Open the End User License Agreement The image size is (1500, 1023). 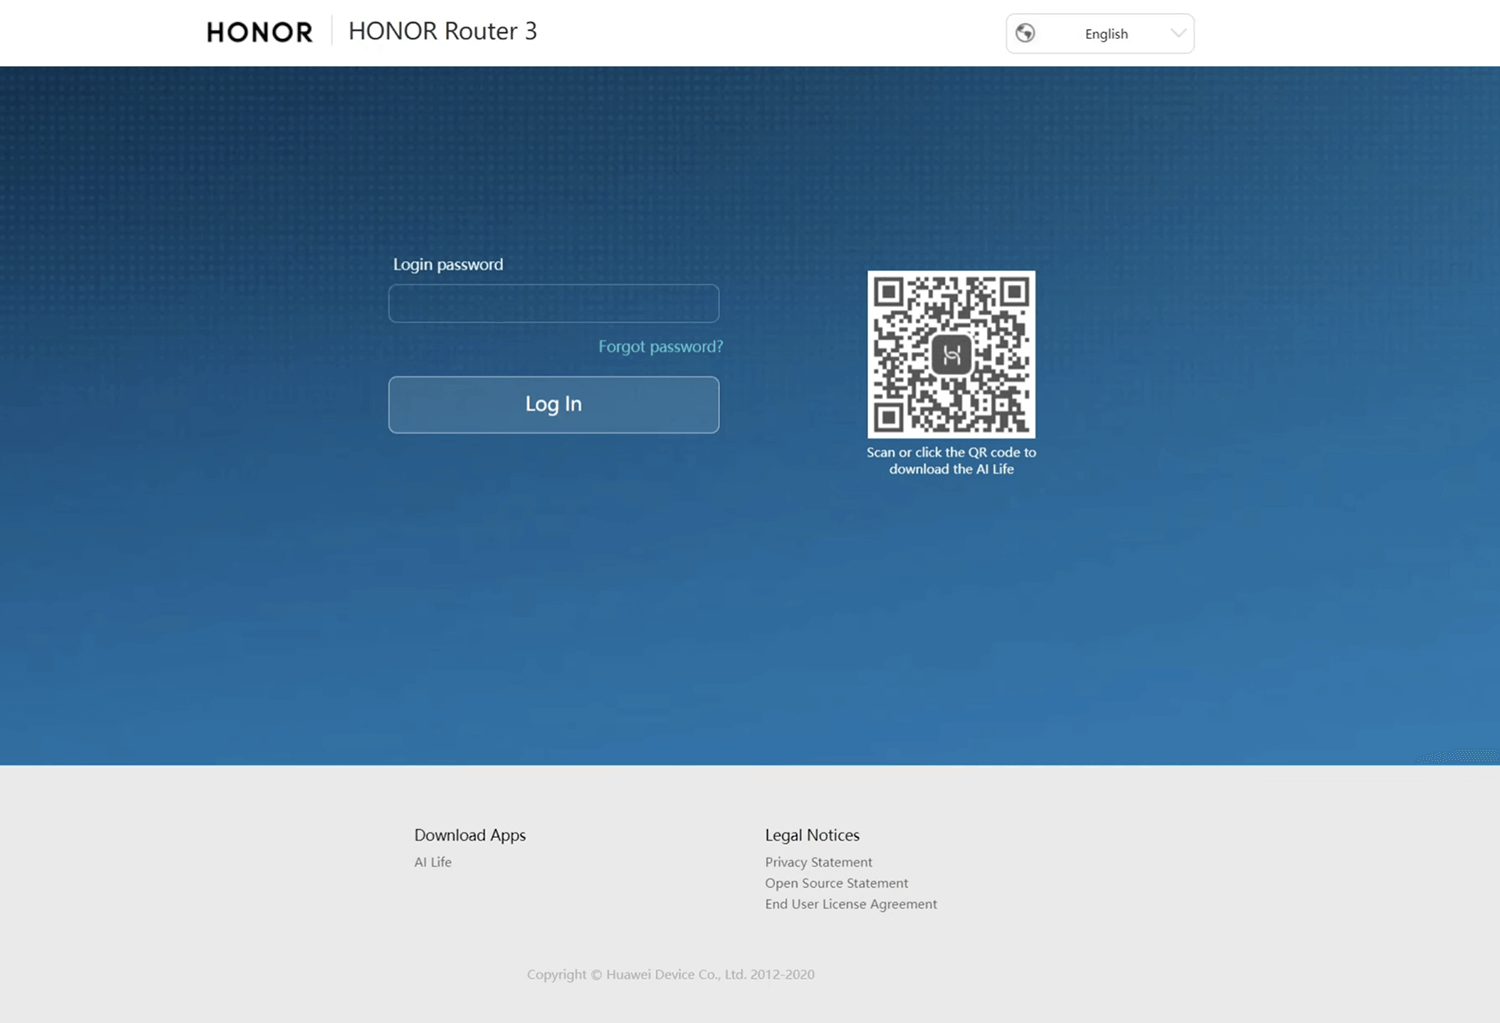[851, 904]
